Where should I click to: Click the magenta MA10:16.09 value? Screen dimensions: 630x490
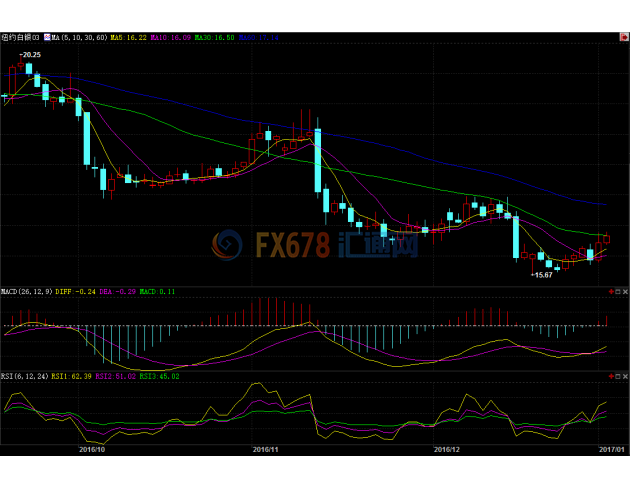171,37
